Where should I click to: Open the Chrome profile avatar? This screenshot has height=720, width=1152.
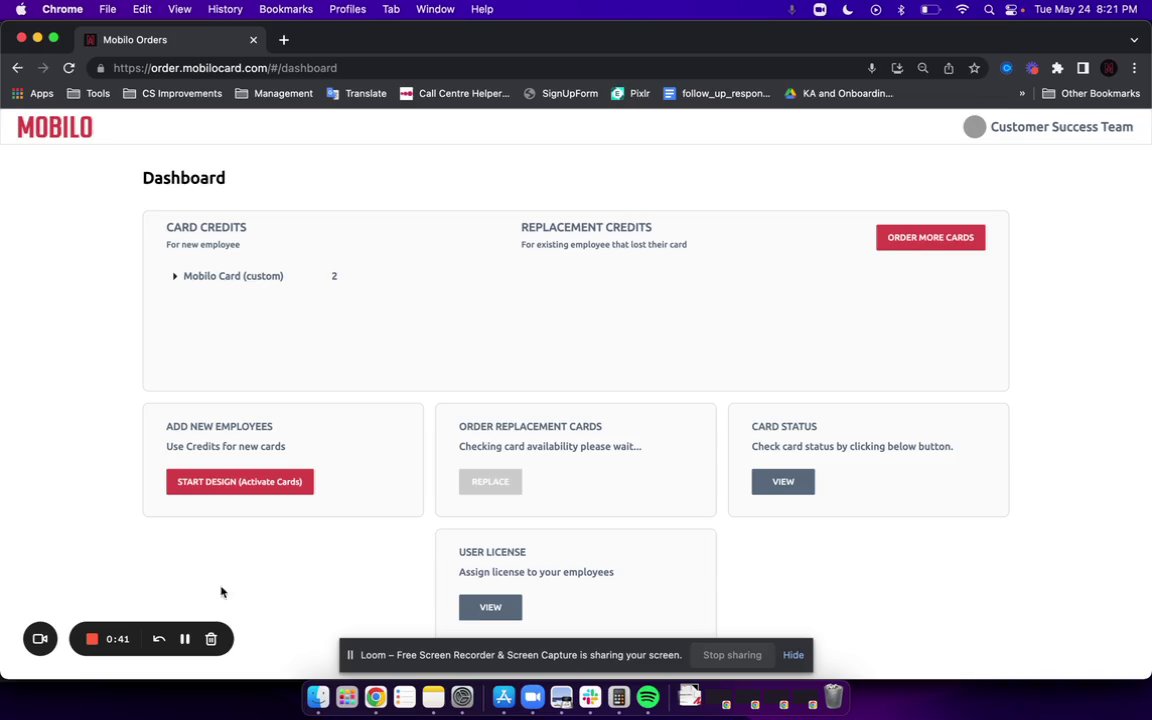[x=1109, y=68]
